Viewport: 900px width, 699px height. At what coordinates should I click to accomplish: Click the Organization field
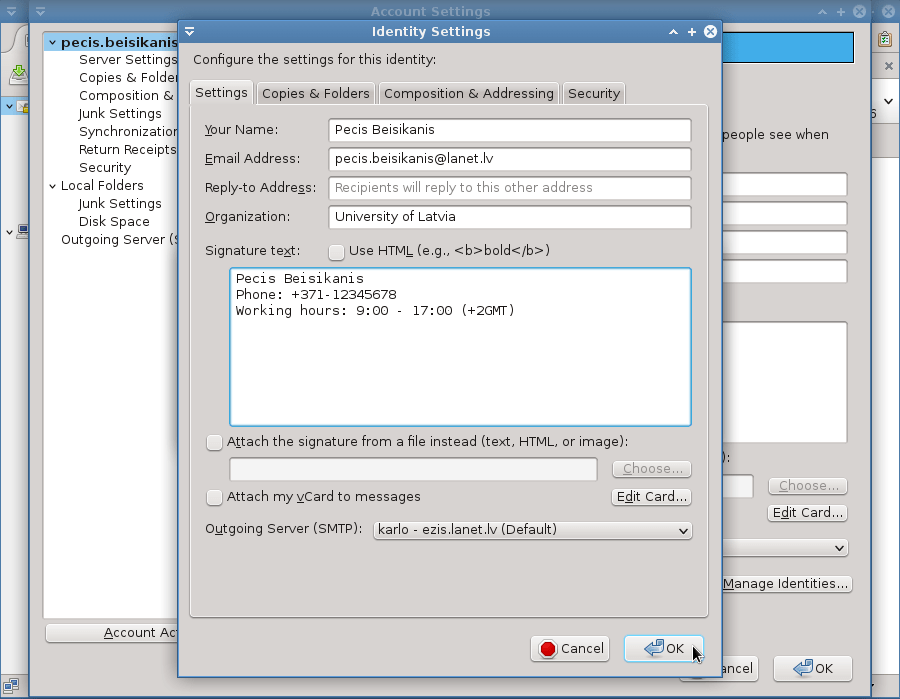pos(510,217)
